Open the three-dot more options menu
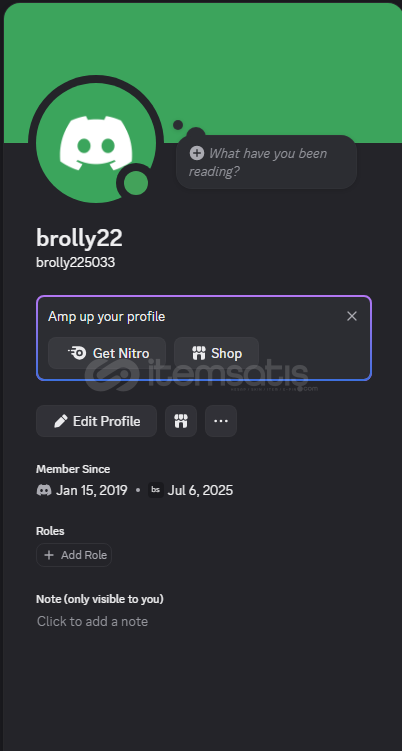 221,421
